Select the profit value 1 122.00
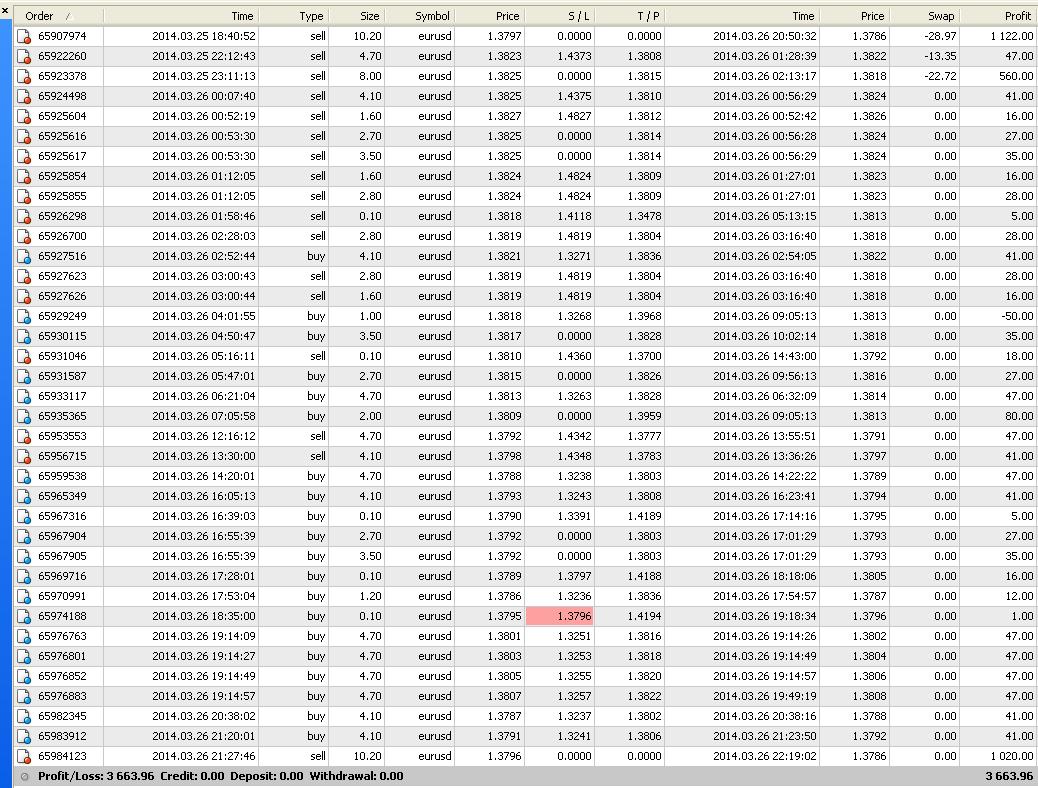This screenshot has height=788, width=1038. pos(1012,36)
